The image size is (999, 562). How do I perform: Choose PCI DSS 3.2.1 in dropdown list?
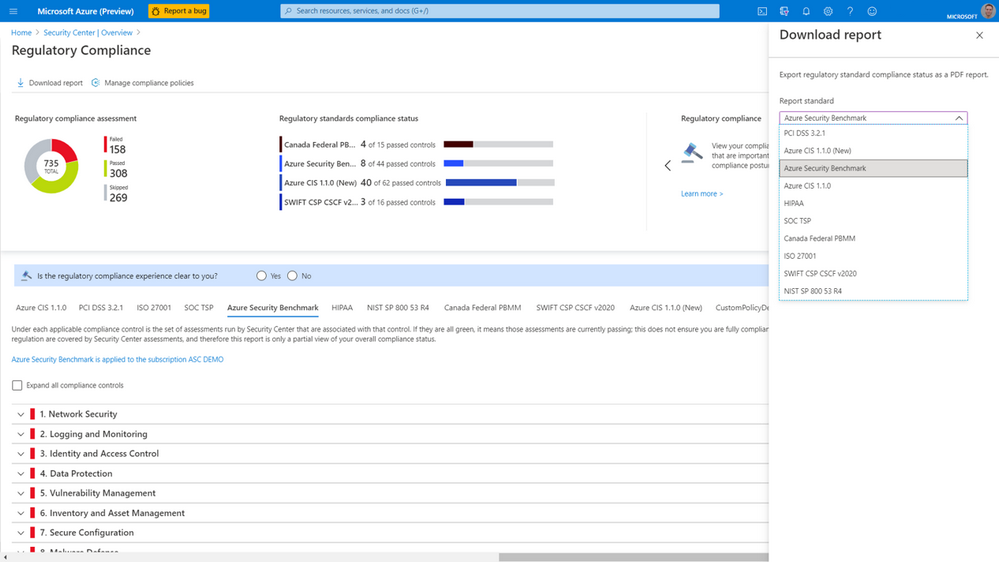click(873, 133)
